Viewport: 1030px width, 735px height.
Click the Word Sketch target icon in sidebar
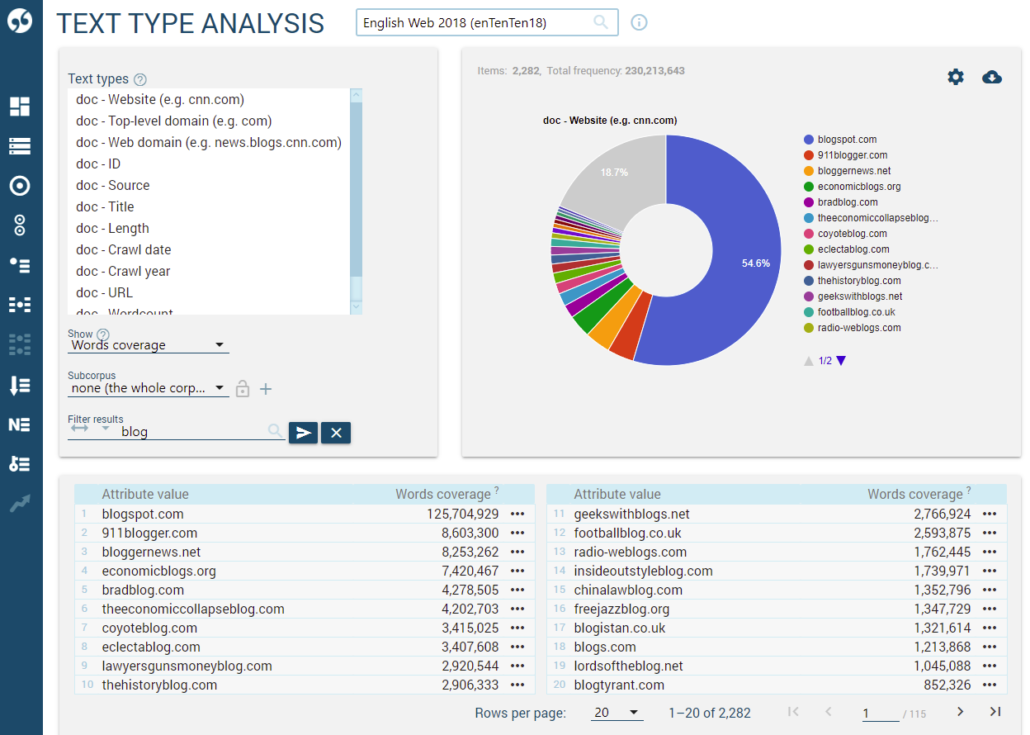[20, 185]
